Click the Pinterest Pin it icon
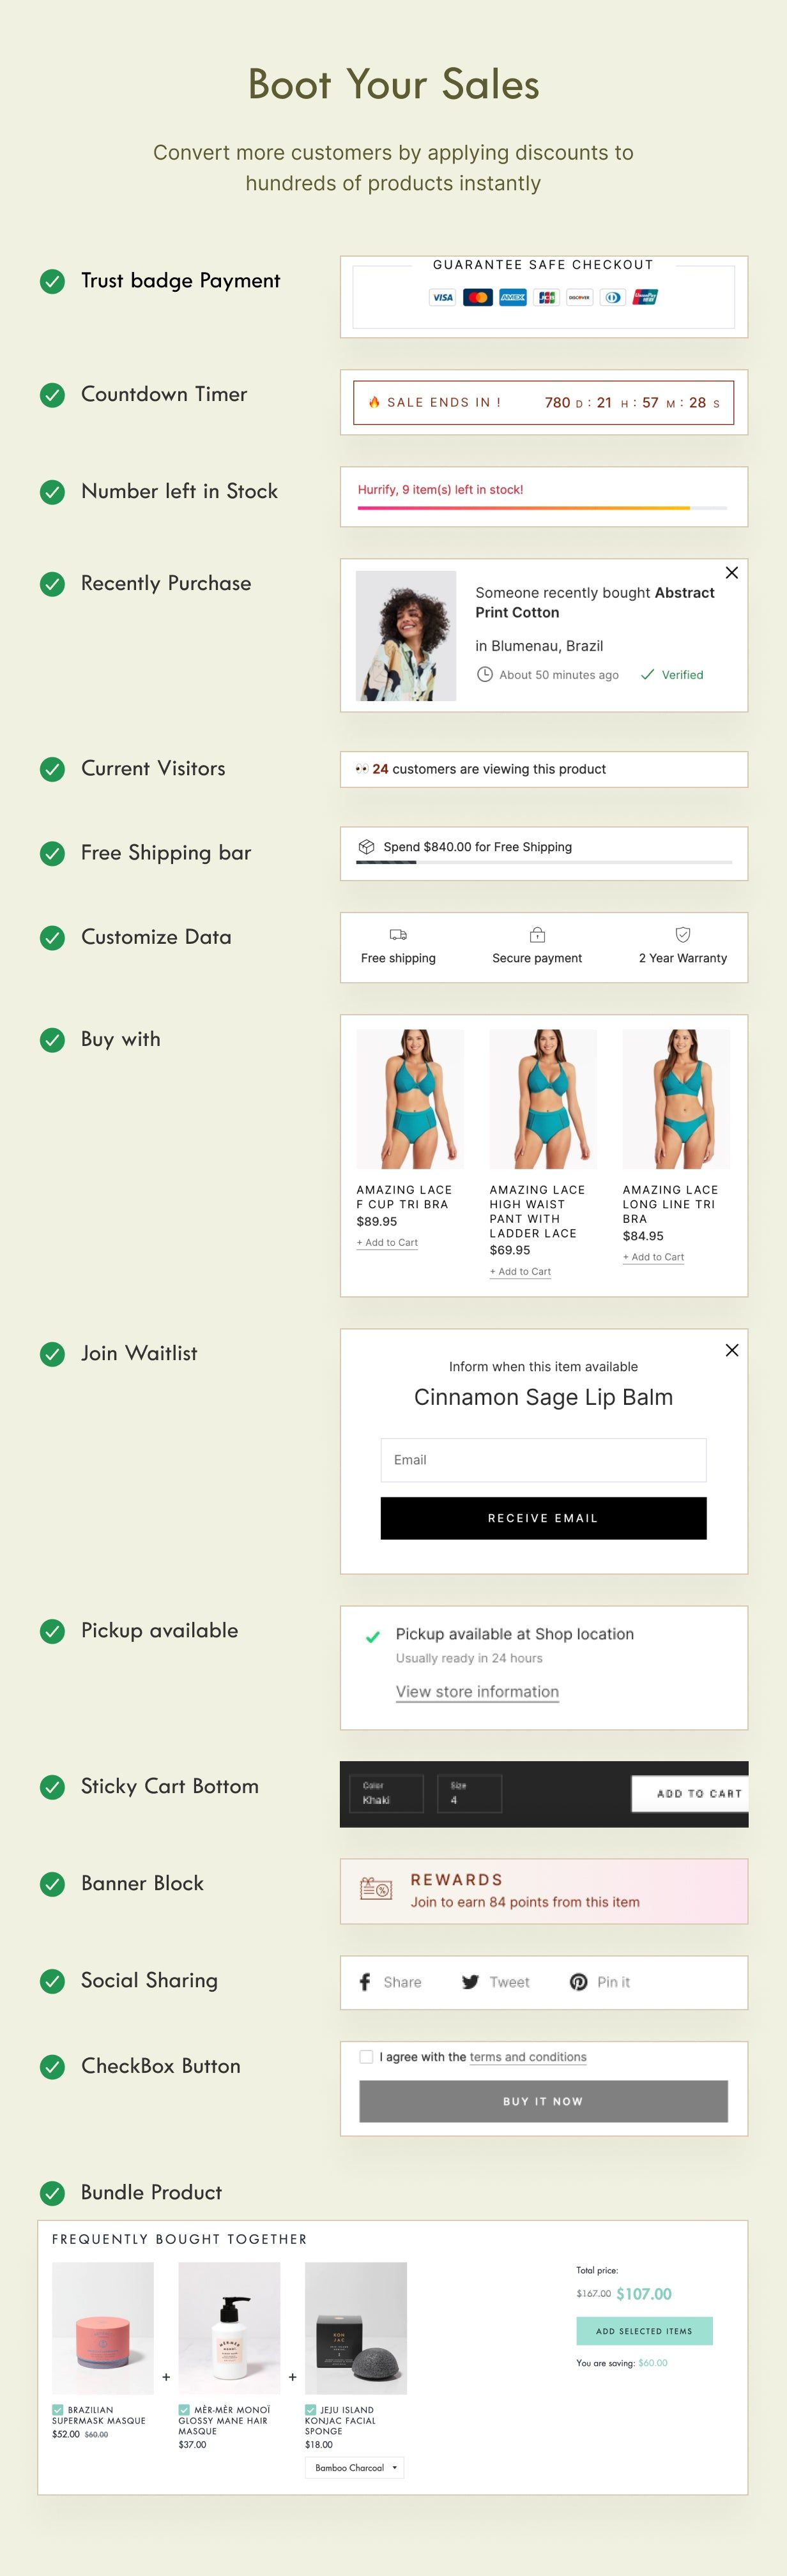Viewport: 787px width, 2576px height. pyautogui.click(x=578, y=1982)
